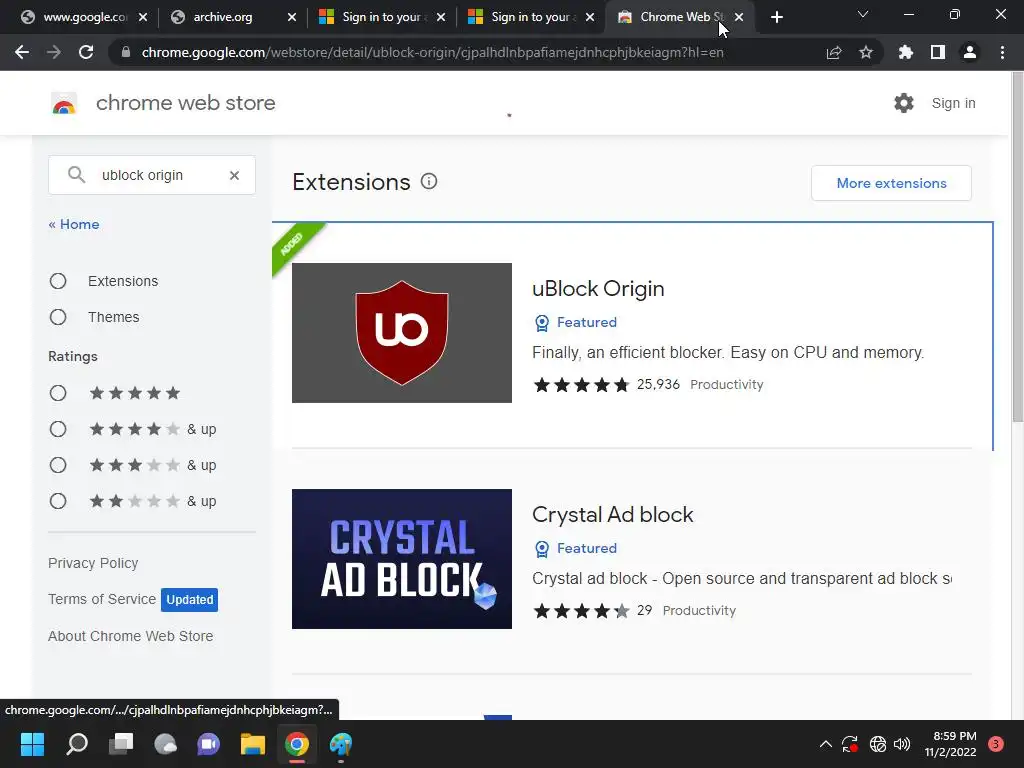Open the Crystal Ad Block thumbnail
Screen dimensions: 1024x768
[402, 559]
